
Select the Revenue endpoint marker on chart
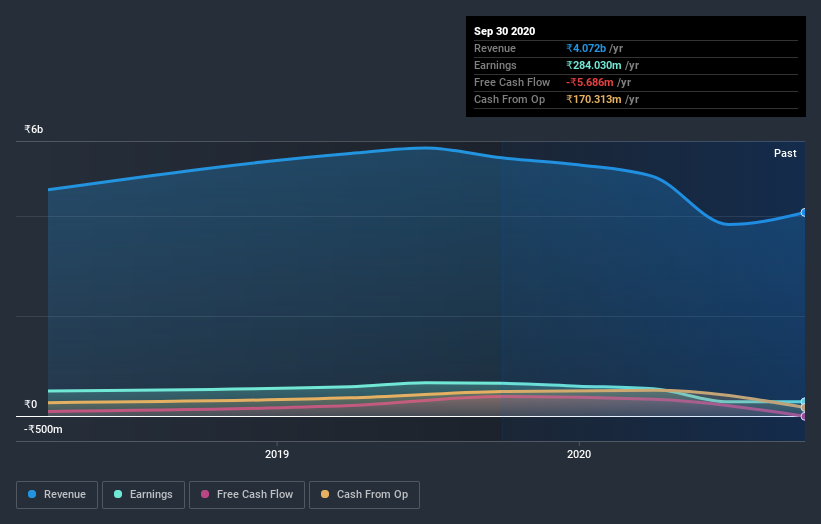point(803,213)
